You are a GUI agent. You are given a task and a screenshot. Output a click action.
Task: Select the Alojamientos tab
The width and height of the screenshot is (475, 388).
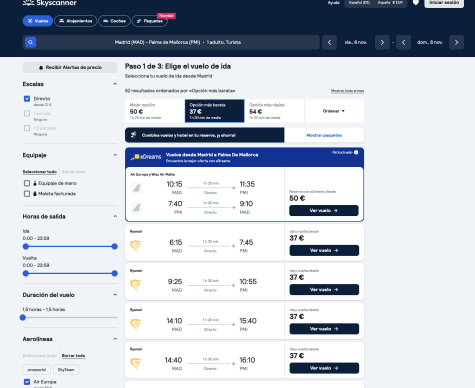coord(76,21)
